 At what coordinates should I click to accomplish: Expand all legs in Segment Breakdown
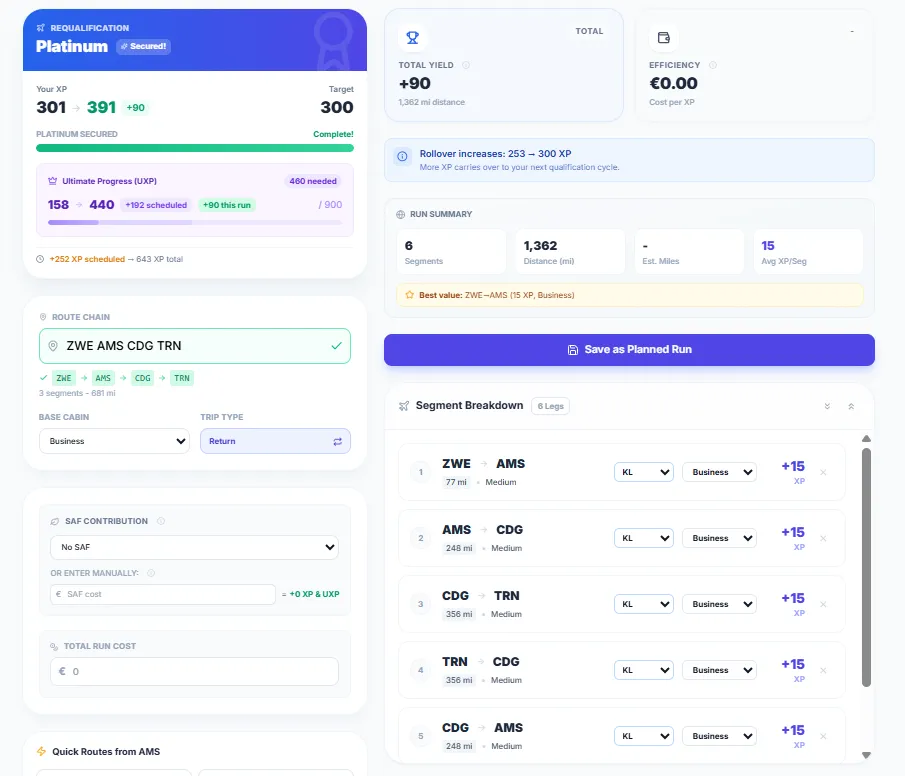pos(827,406)
